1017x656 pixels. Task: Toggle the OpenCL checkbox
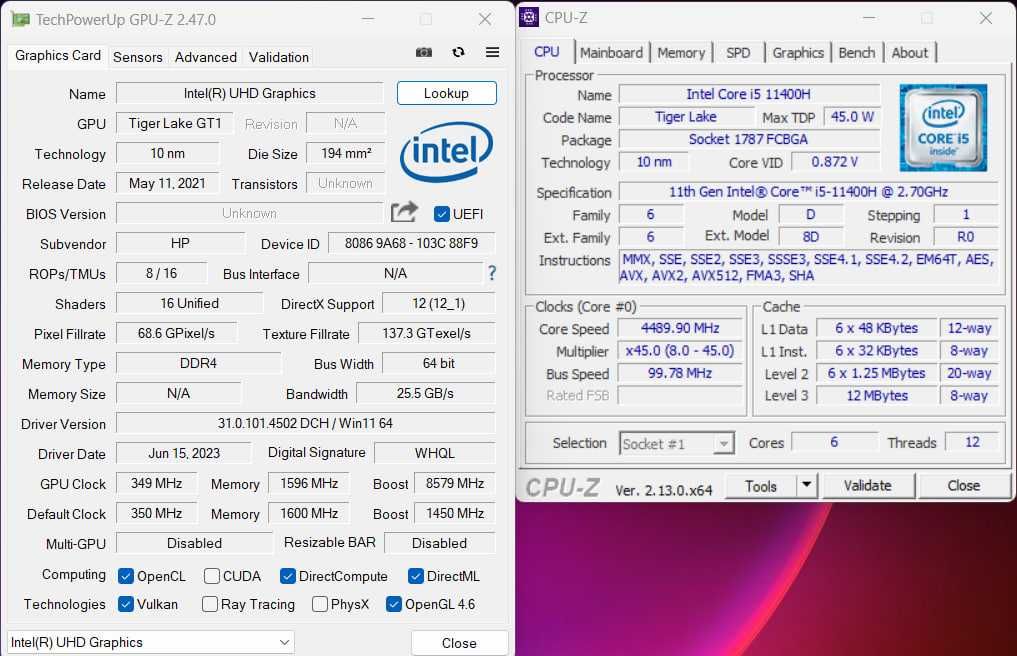(126, 576)
